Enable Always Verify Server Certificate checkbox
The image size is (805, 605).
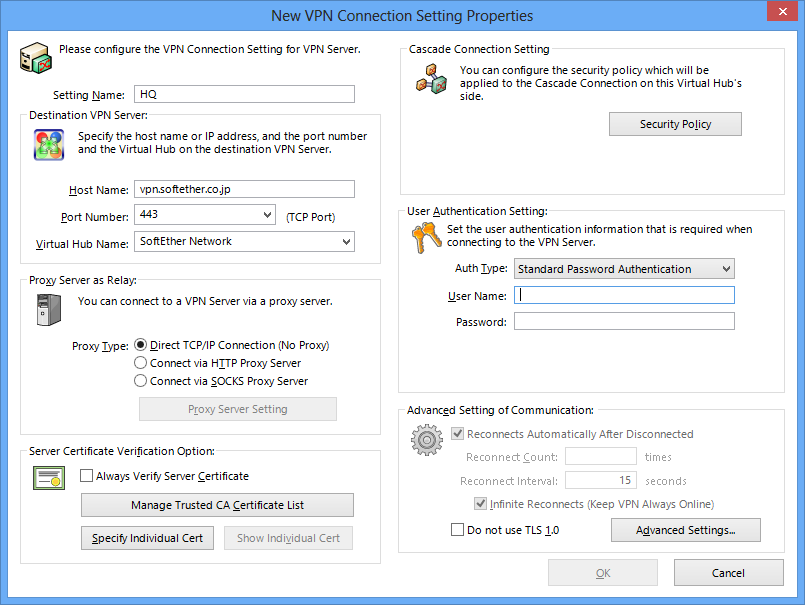86,476
